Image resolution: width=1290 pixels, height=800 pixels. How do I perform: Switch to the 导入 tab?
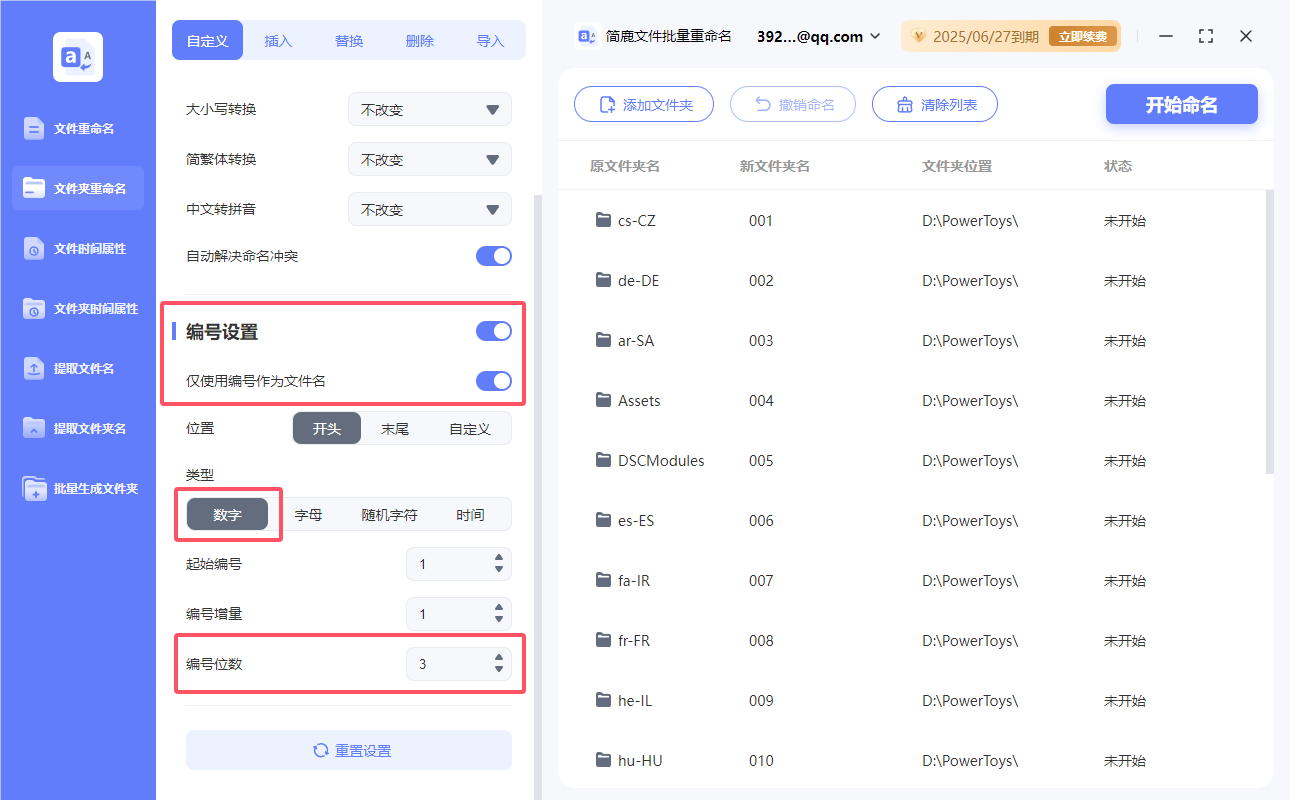click(x=491, y=40)
